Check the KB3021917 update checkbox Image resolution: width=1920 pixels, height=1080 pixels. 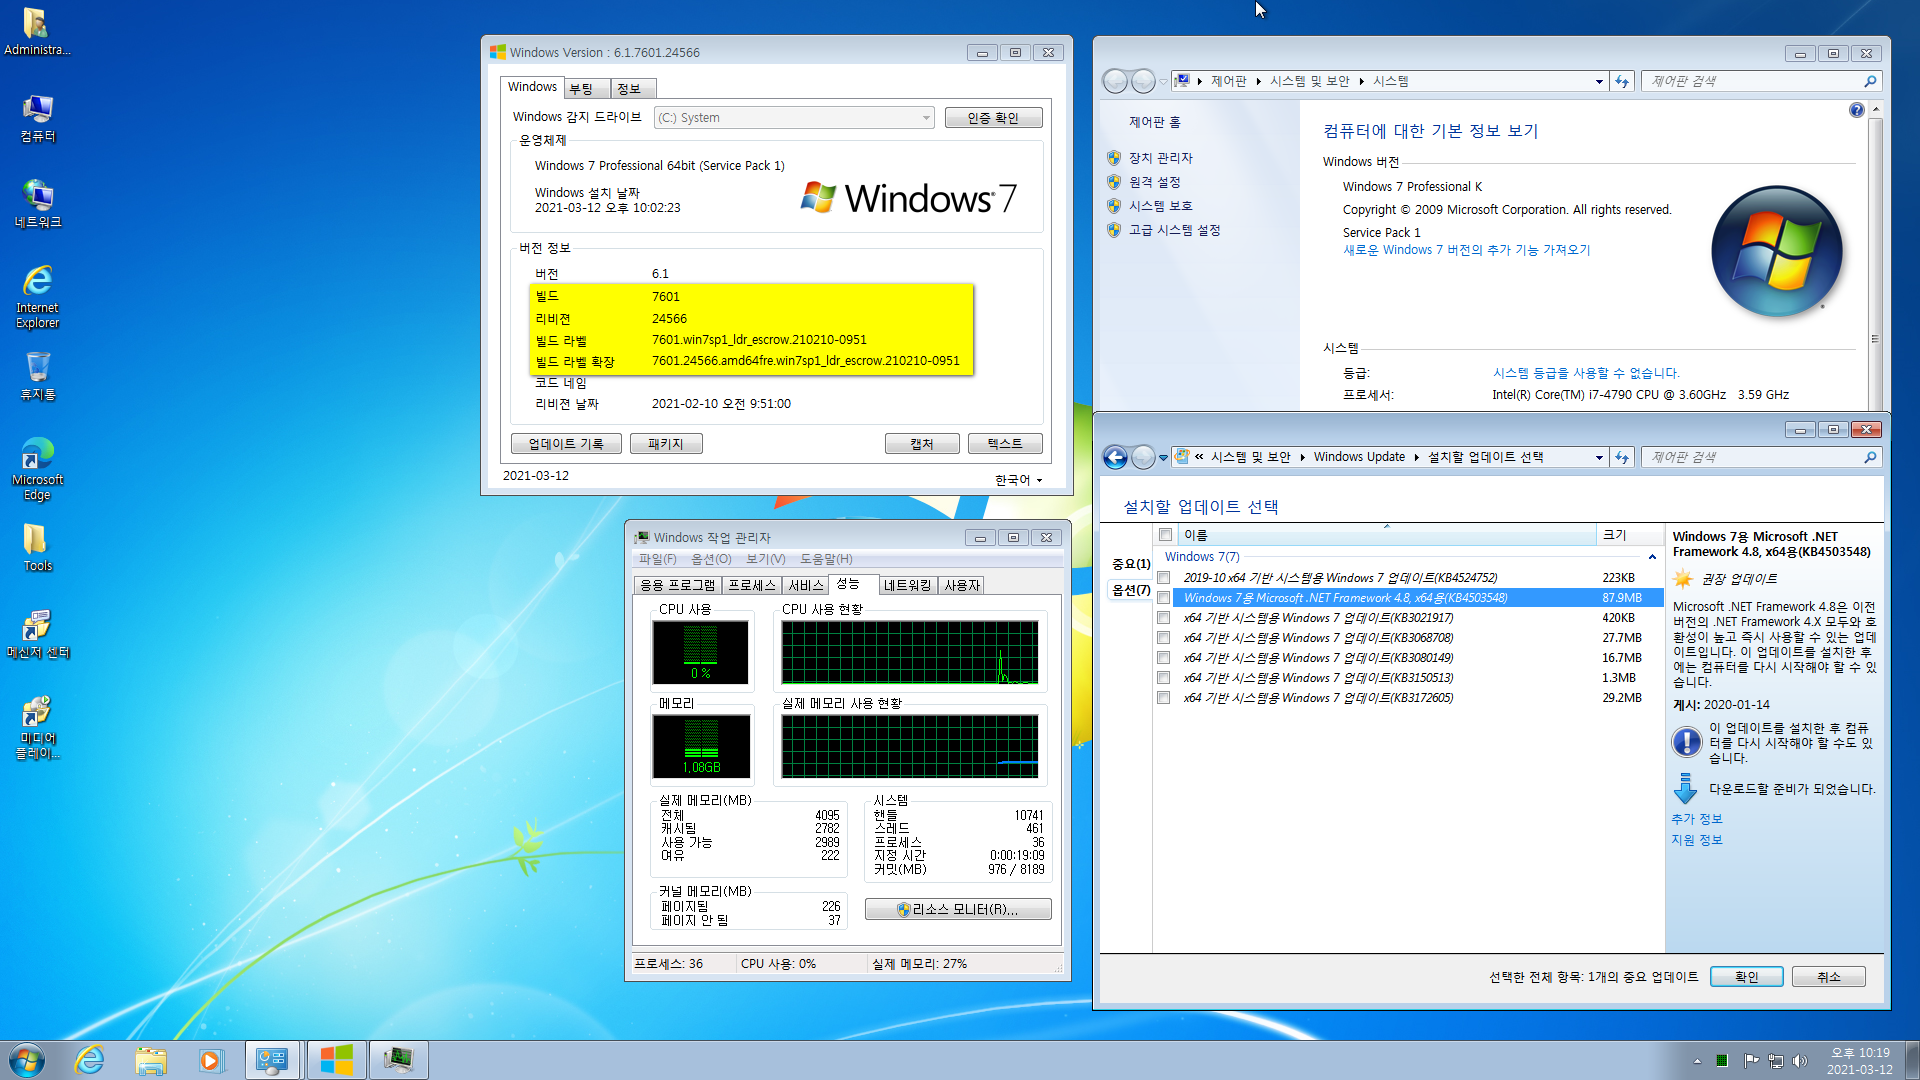click(x=1163, y=618)
